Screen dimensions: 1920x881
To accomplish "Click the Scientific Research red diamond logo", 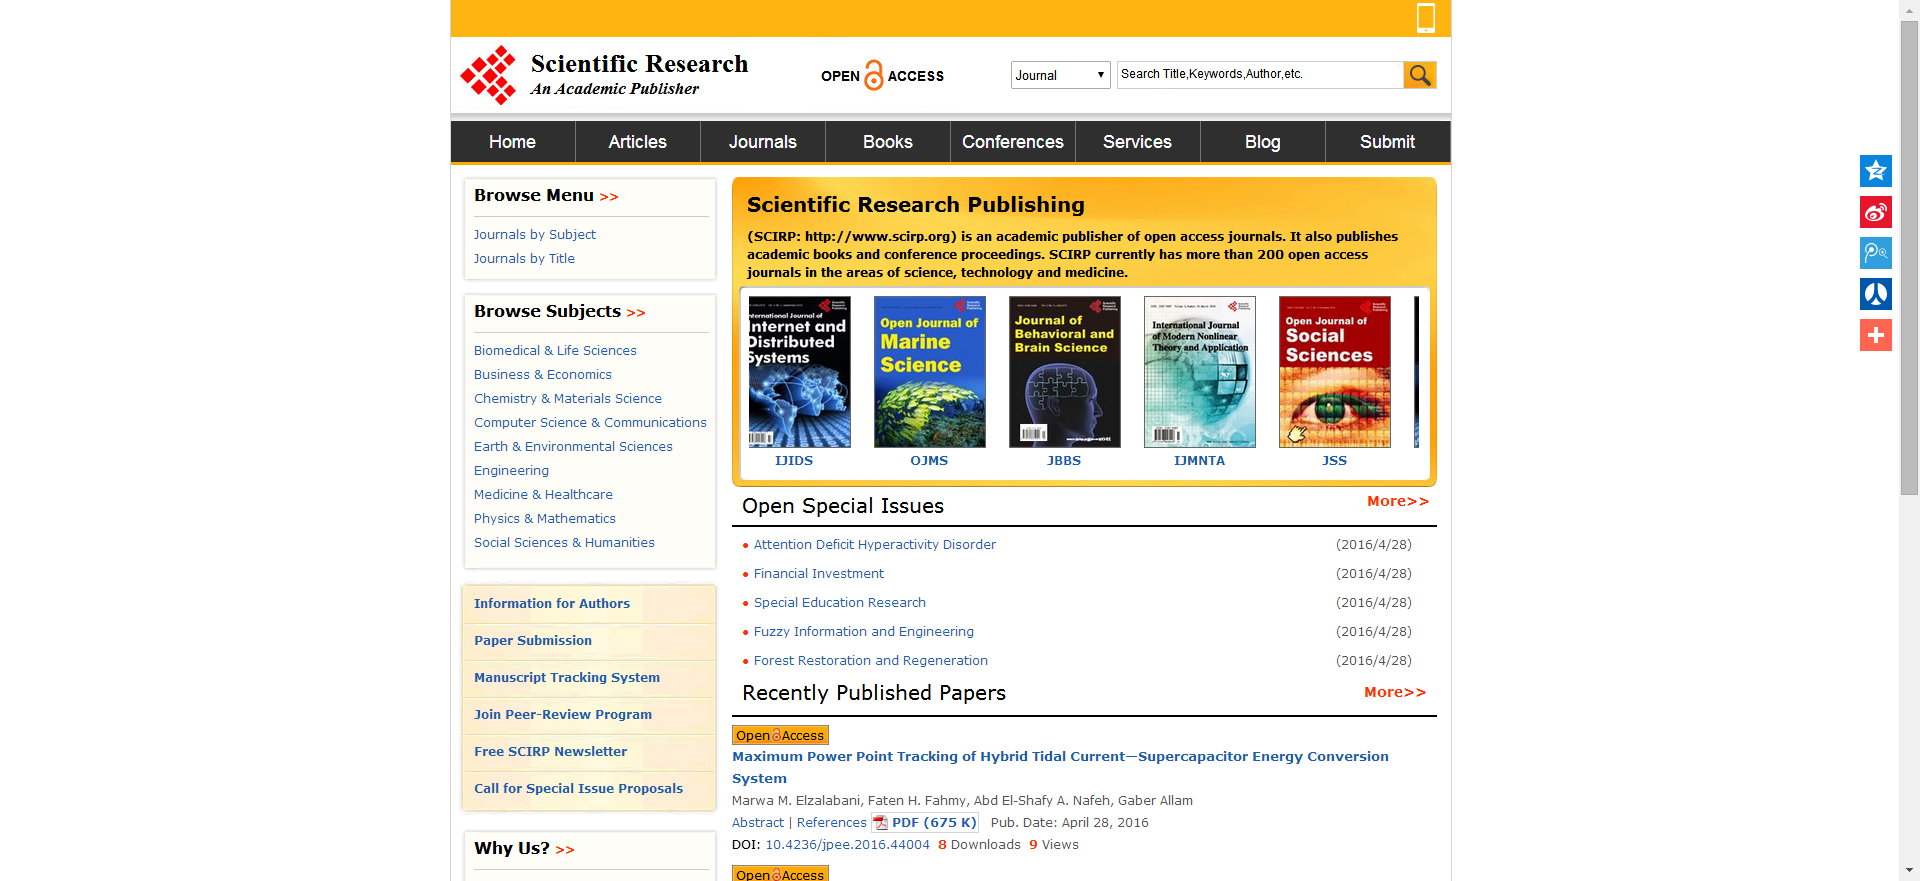I will pyautogui.click(x=488, y=75).
